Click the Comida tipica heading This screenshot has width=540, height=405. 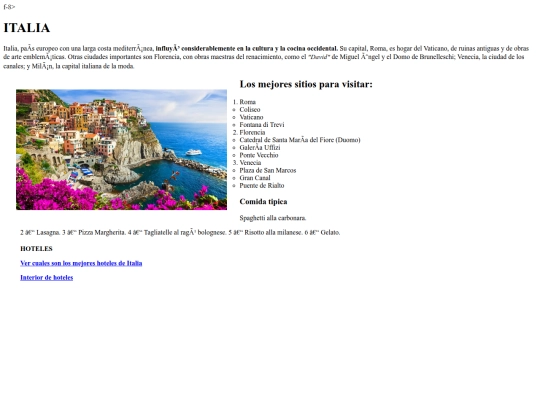(263, 201)
